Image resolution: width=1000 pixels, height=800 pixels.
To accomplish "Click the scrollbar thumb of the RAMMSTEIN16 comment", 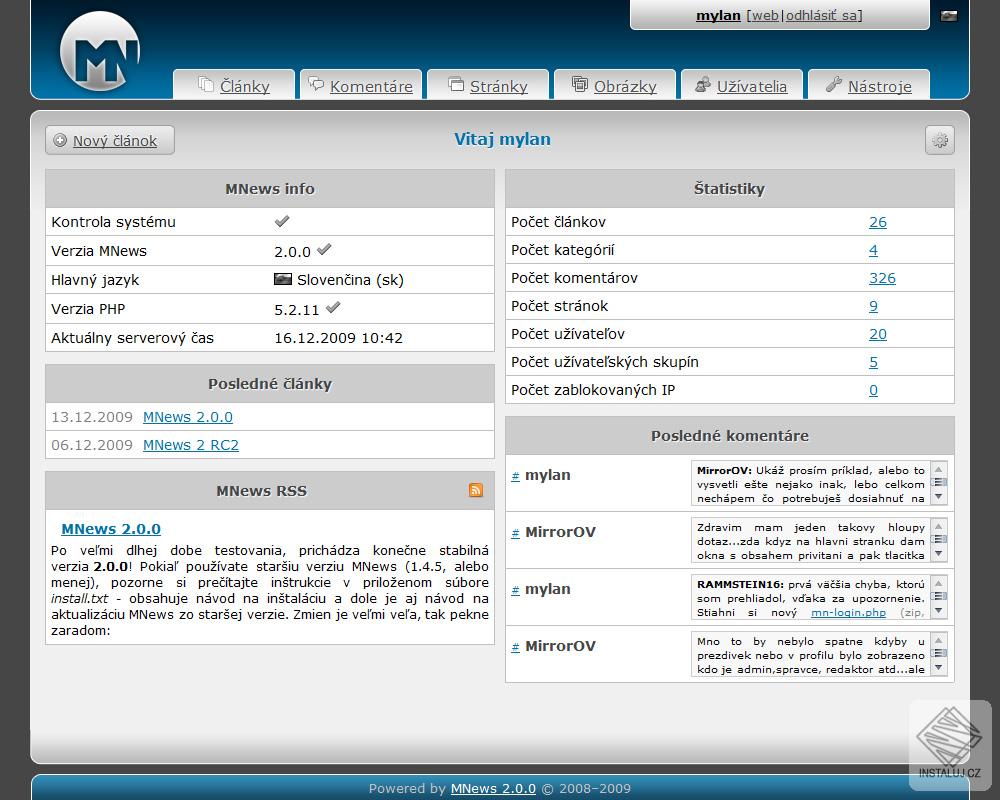I will point(939,596).
